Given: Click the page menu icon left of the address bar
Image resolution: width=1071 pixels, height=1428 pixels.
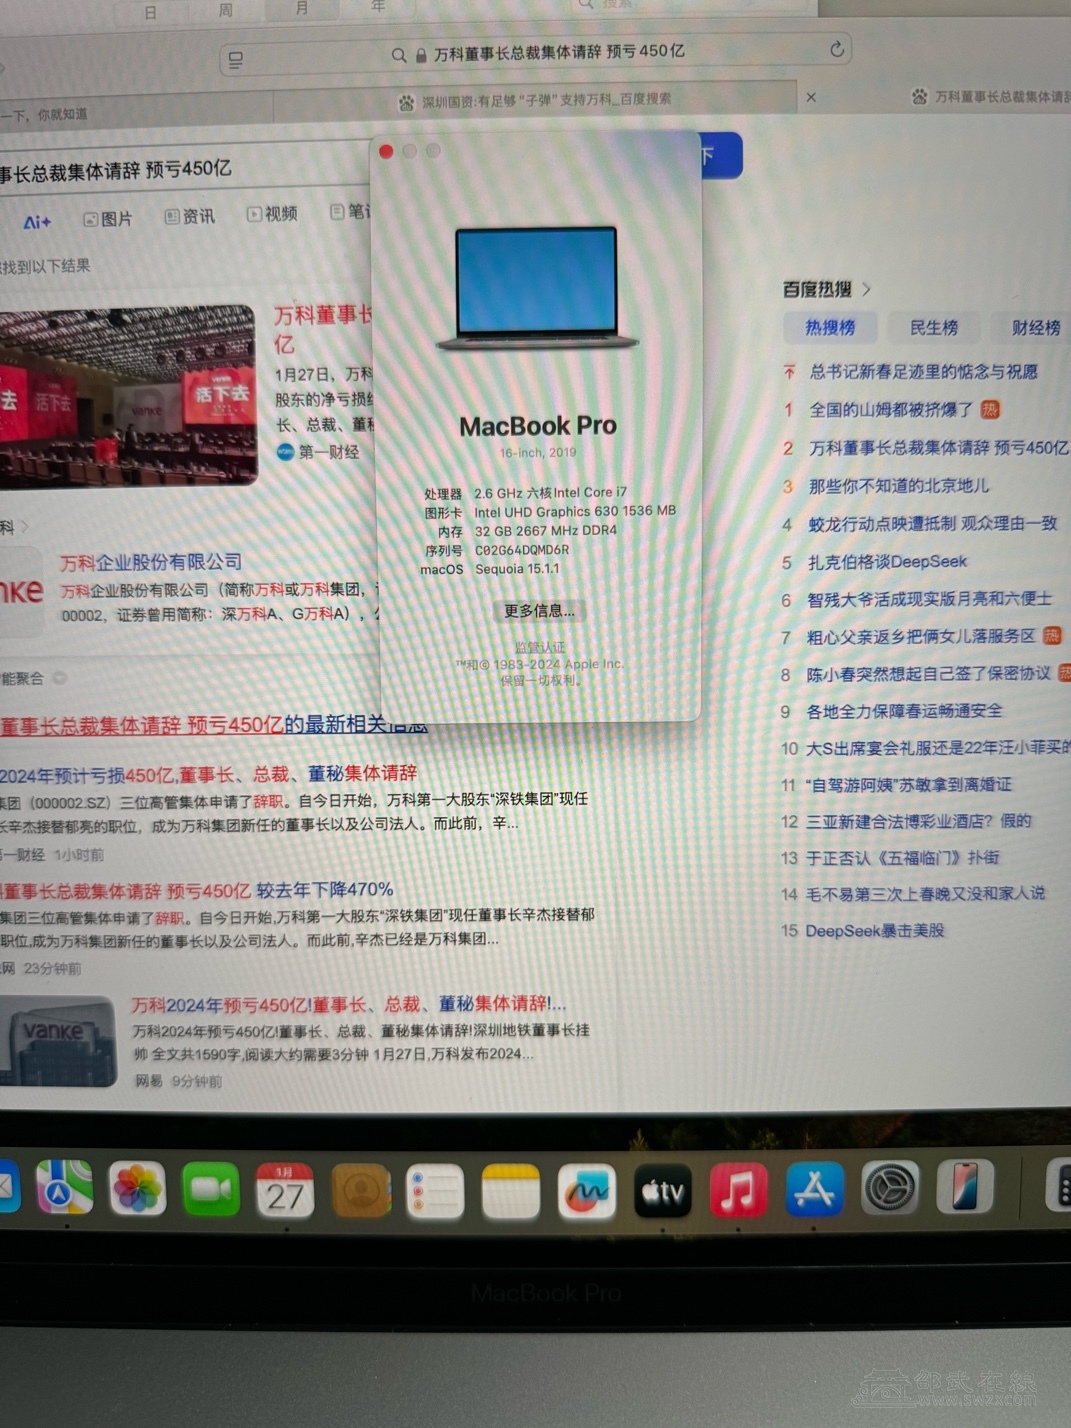Looking at the screenshot, I should (x=236, y=60).
